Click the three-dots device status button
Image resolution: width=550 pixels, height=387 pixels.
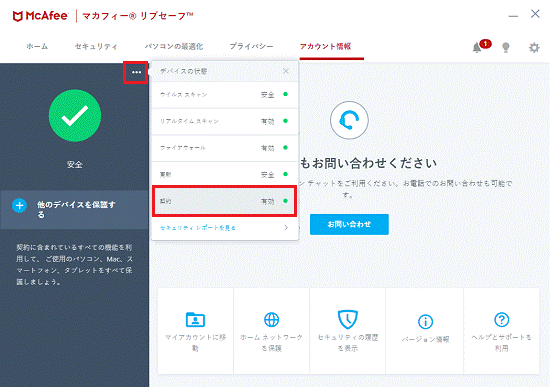(136, 72)
